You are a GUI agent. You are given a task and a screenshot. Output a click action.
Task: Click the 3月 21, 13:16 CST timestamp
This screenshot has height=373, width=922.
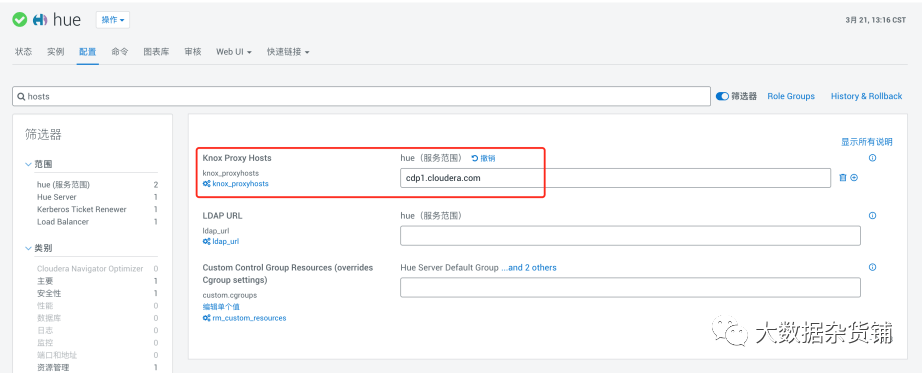(x=876, y=20)
